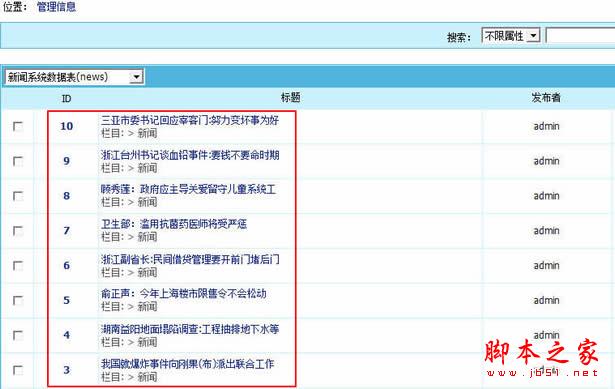Click ID number 8

(66, 196)
